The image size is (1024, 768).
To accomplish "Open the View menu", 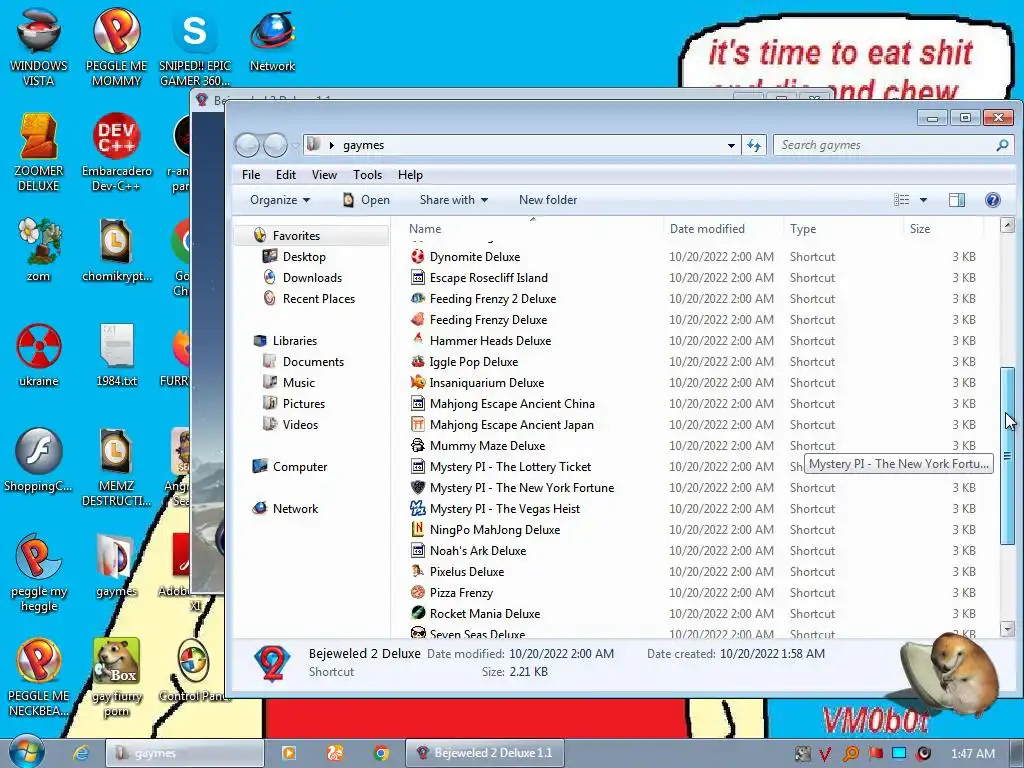I will coord(324,174).
